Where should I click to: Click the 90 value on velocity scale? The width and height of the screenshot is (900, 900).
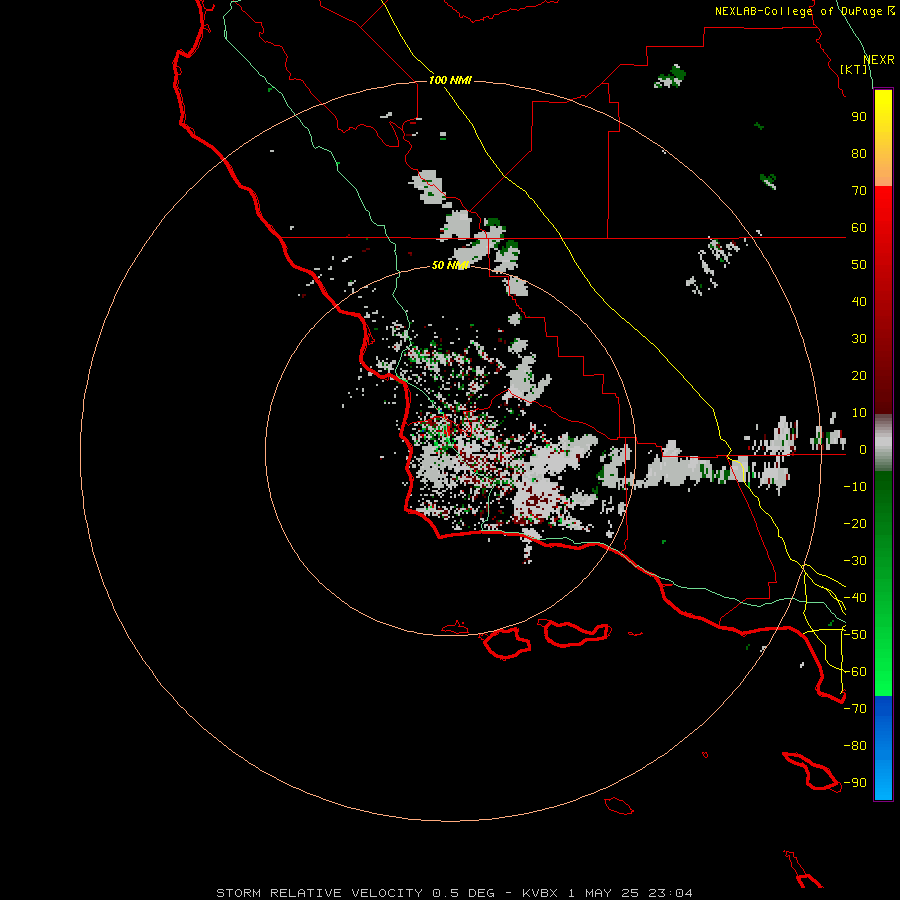coord(859,117)
